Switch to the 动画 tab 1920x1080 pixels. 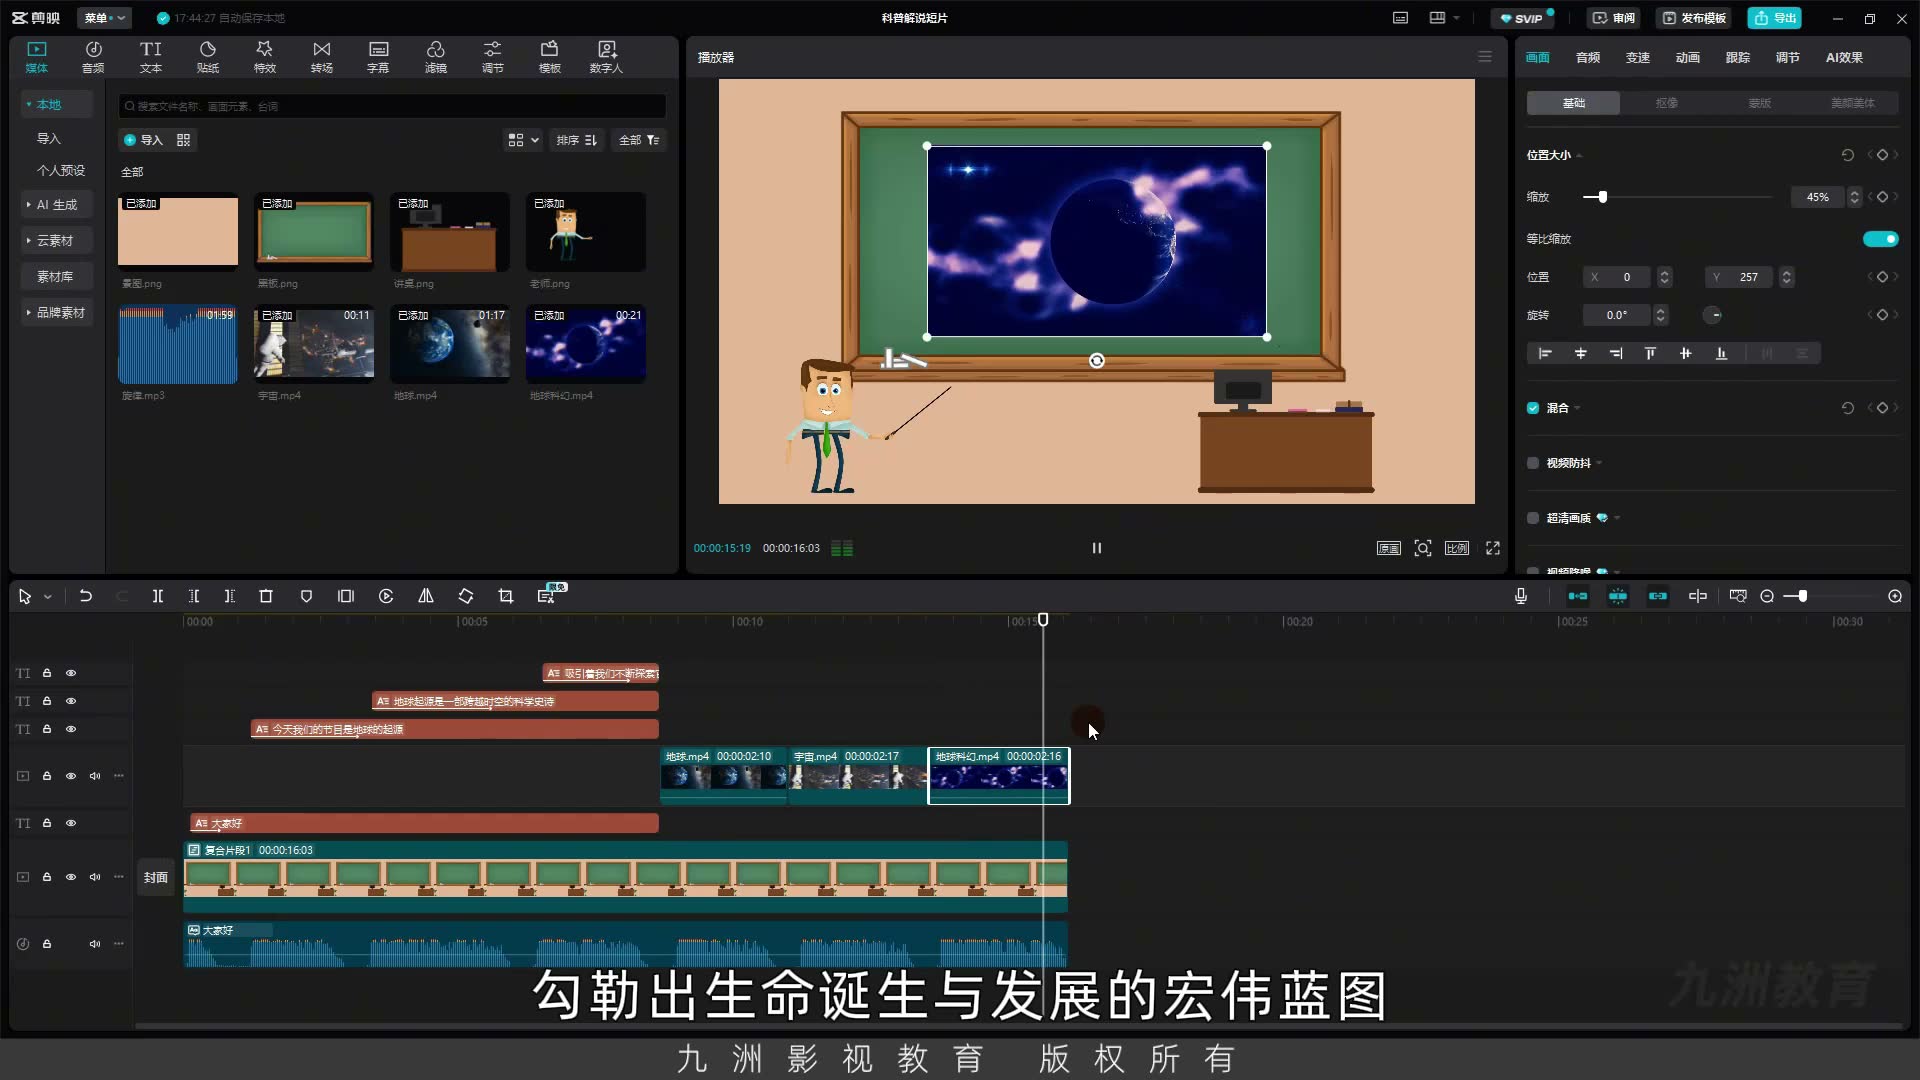pyautogui.click(x=1688, y=58)
